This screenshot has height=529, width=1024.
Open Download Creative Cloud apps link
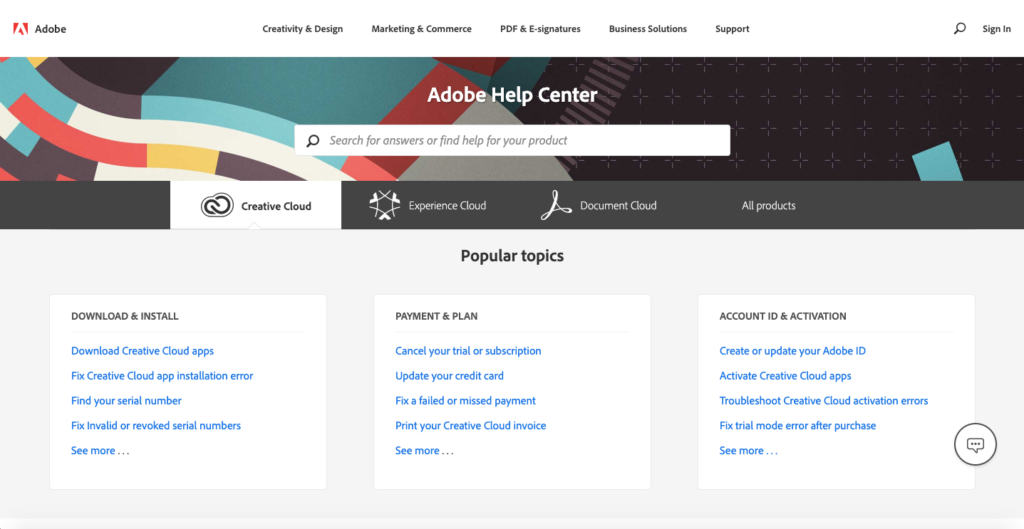[142, 351]
